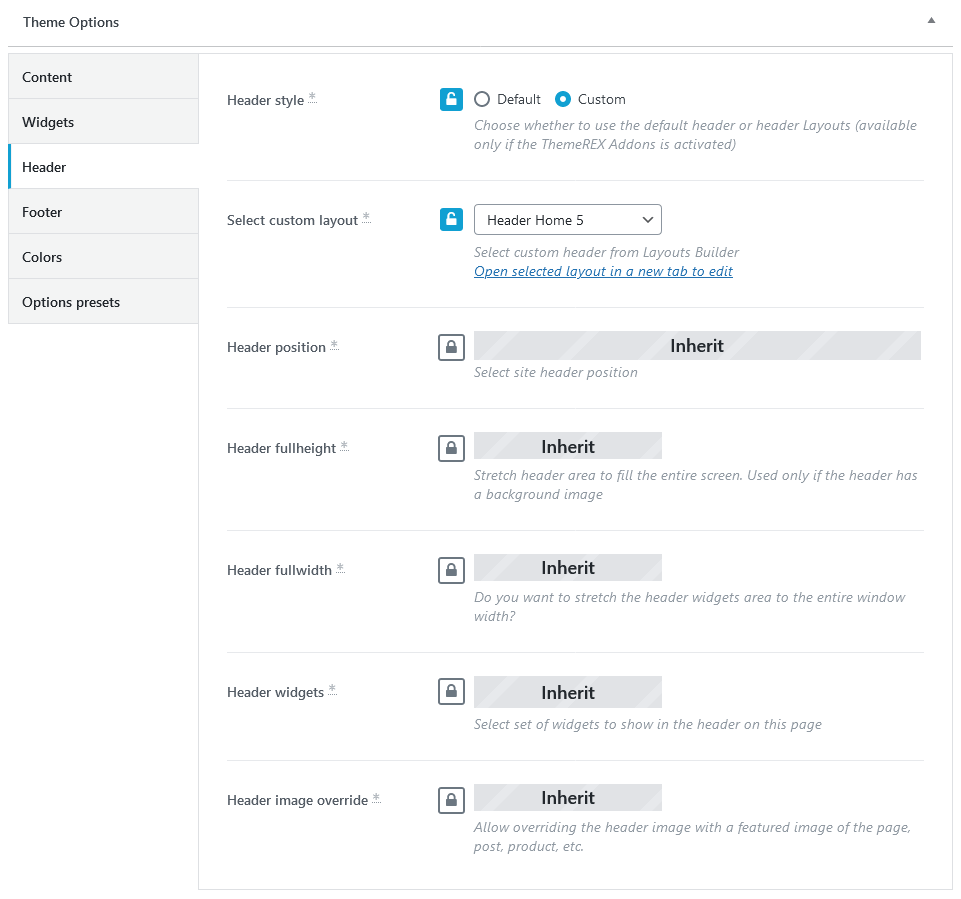Unlock the Header fullwidth inherit lock

[x=451, y=570]
